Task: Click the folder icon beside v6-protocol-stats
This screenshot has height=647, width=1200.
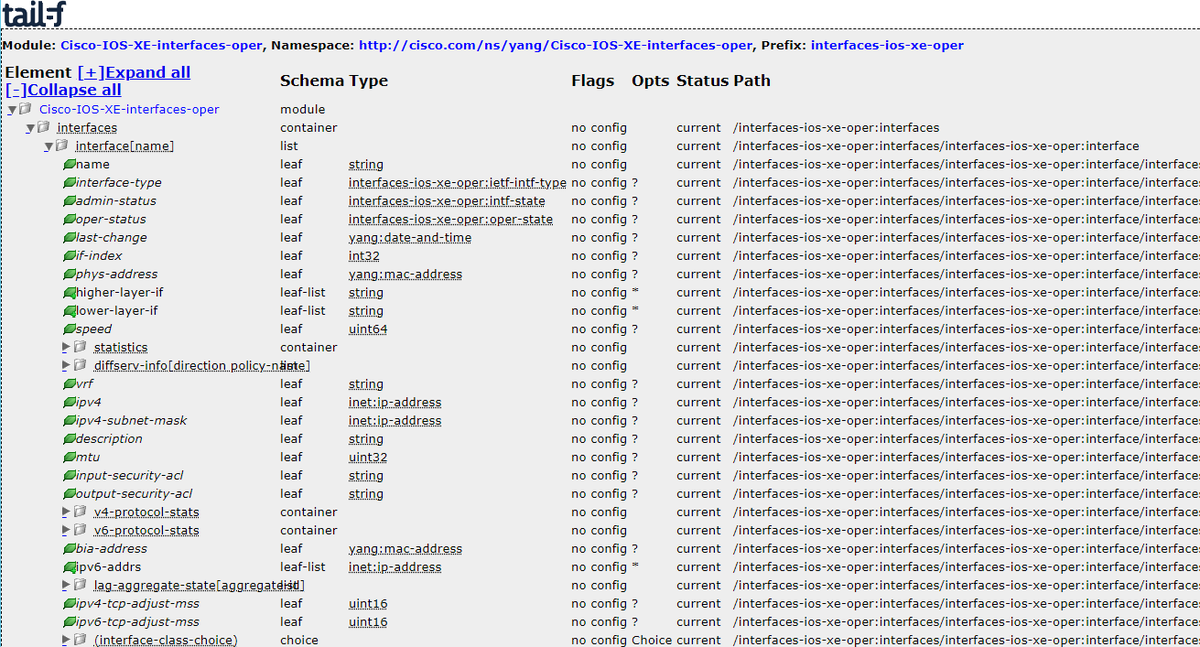Action: [80, 530]
